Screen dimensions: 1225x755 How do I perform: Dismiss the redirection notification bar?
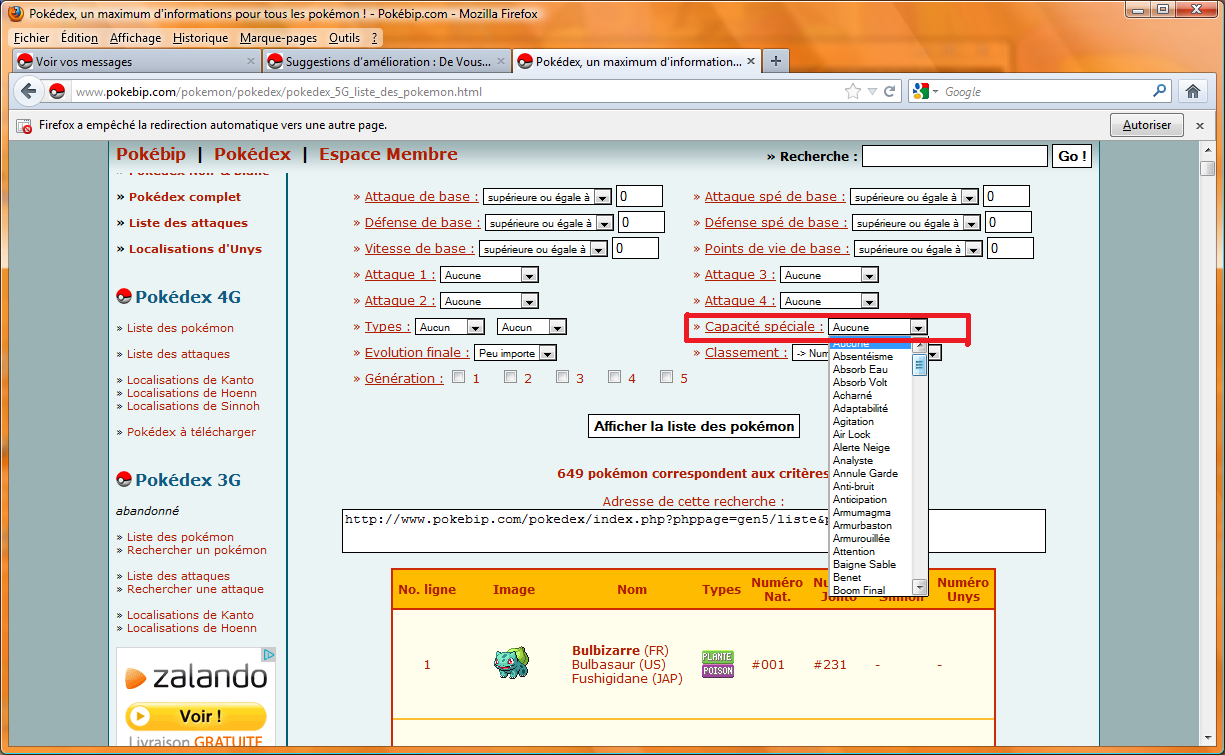pos(1202,125)
